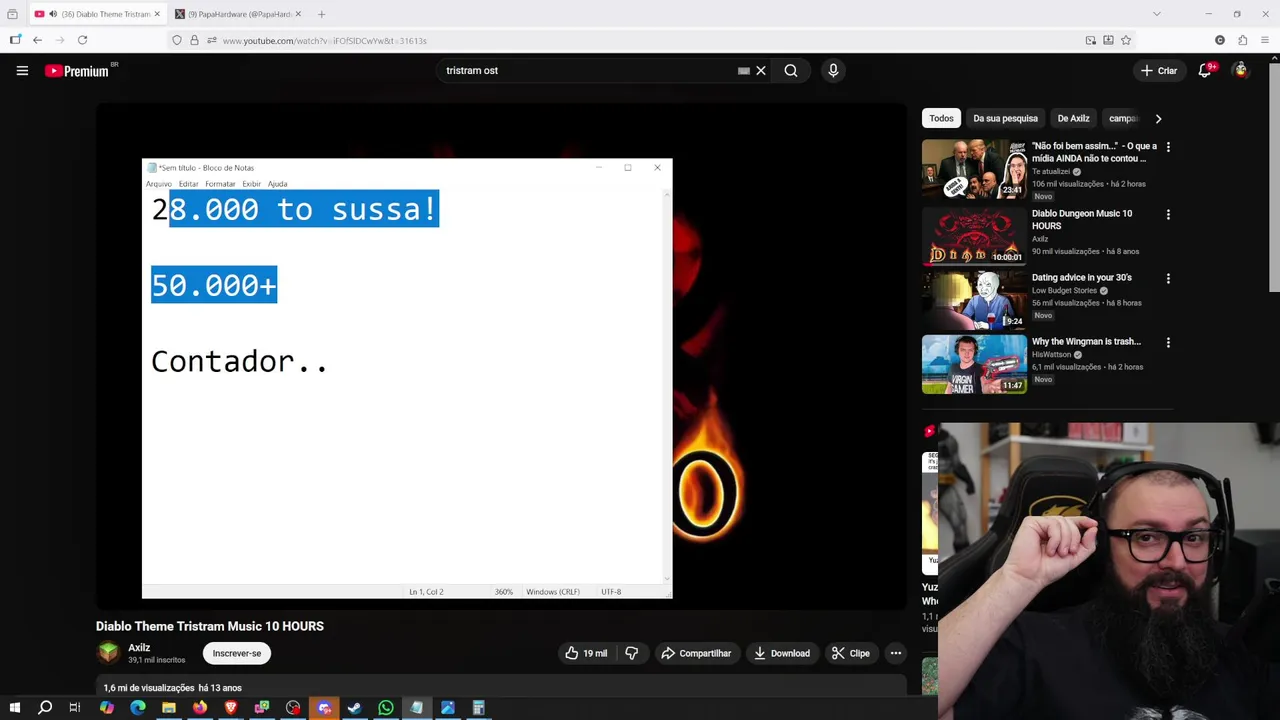The image size is (1280, 720).
Task: Open more actions under the video
Action: point(896,653)
